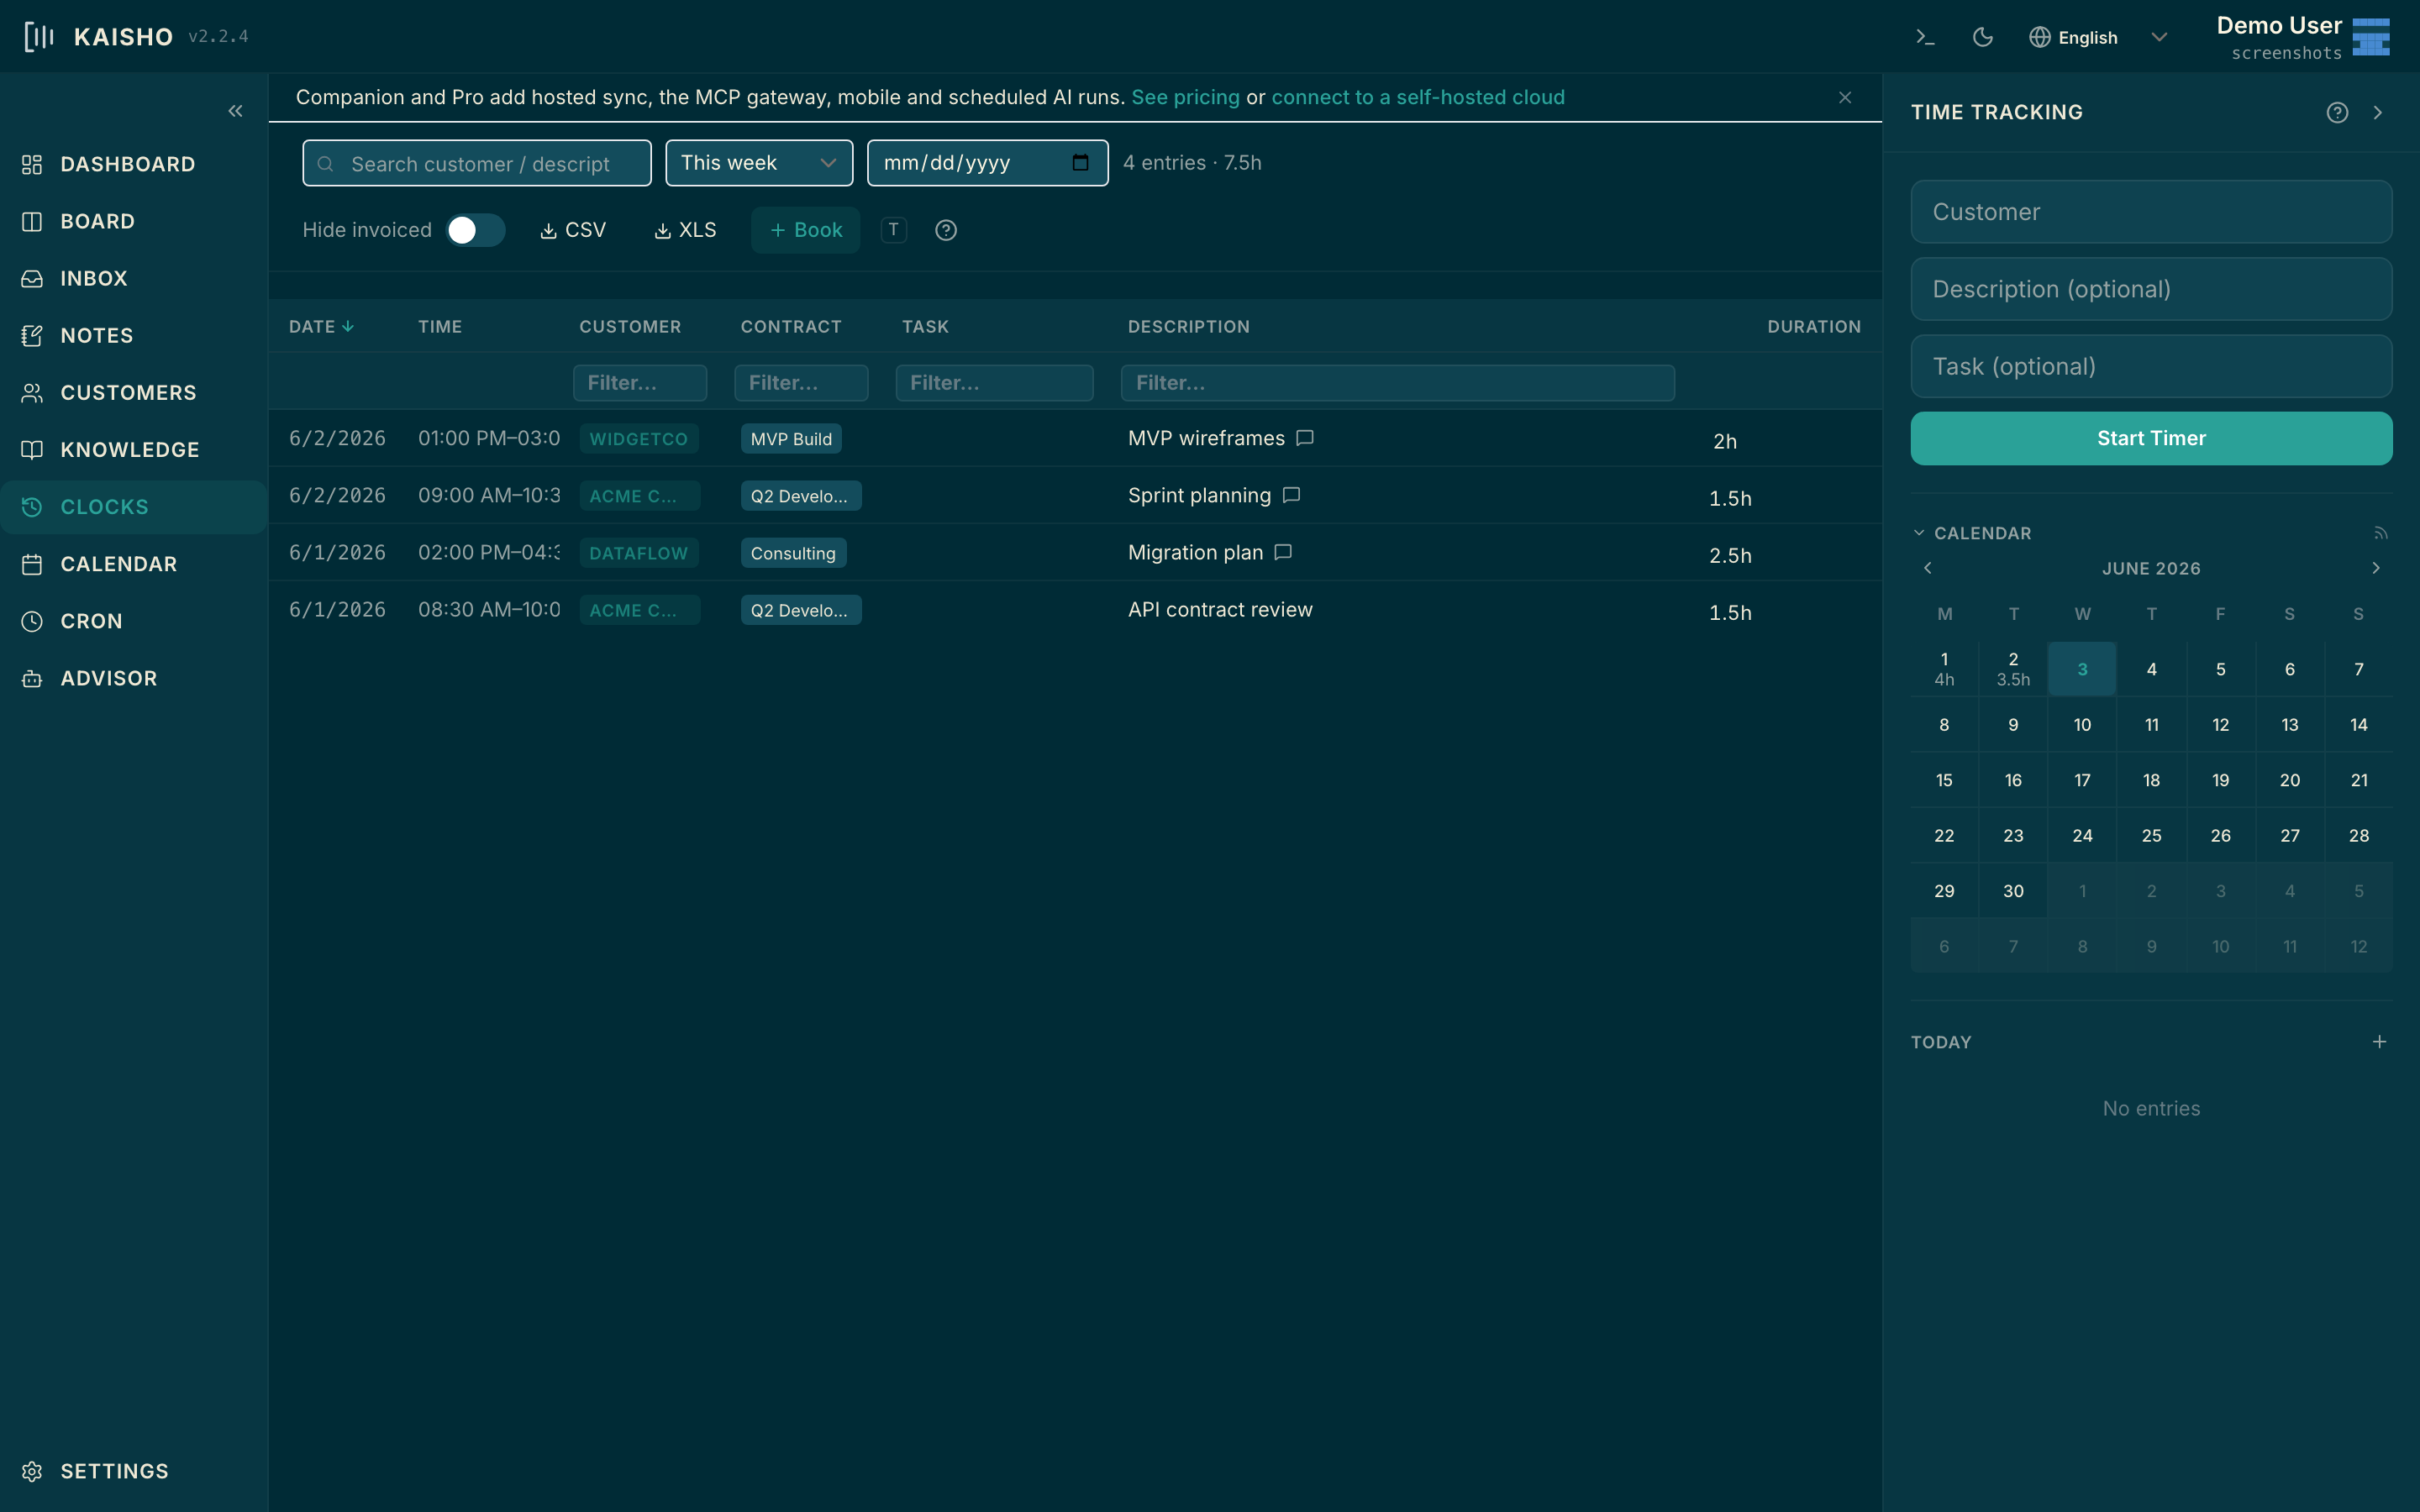Follow the See pricing link
The height and width of the screenshot is (1512, 2420).
click(1185, 97)
